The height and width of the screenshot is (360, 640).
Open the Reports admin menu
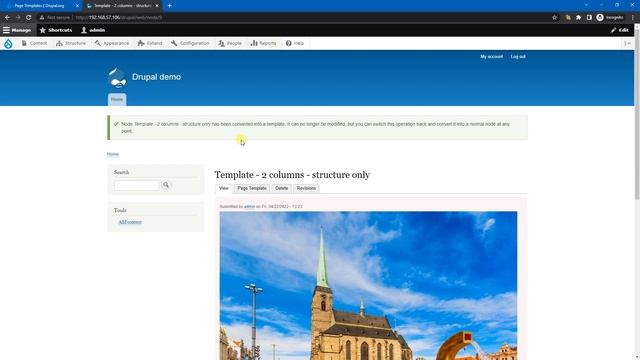tap(264, 43)
